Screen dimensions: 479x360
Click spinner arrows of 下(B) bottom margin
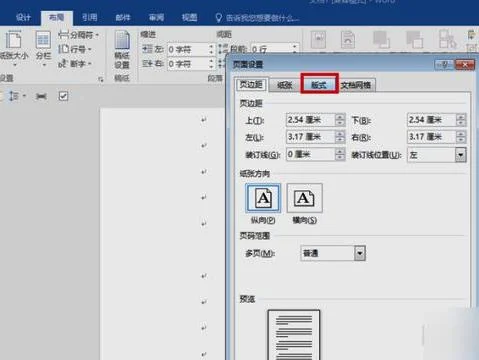461,120
